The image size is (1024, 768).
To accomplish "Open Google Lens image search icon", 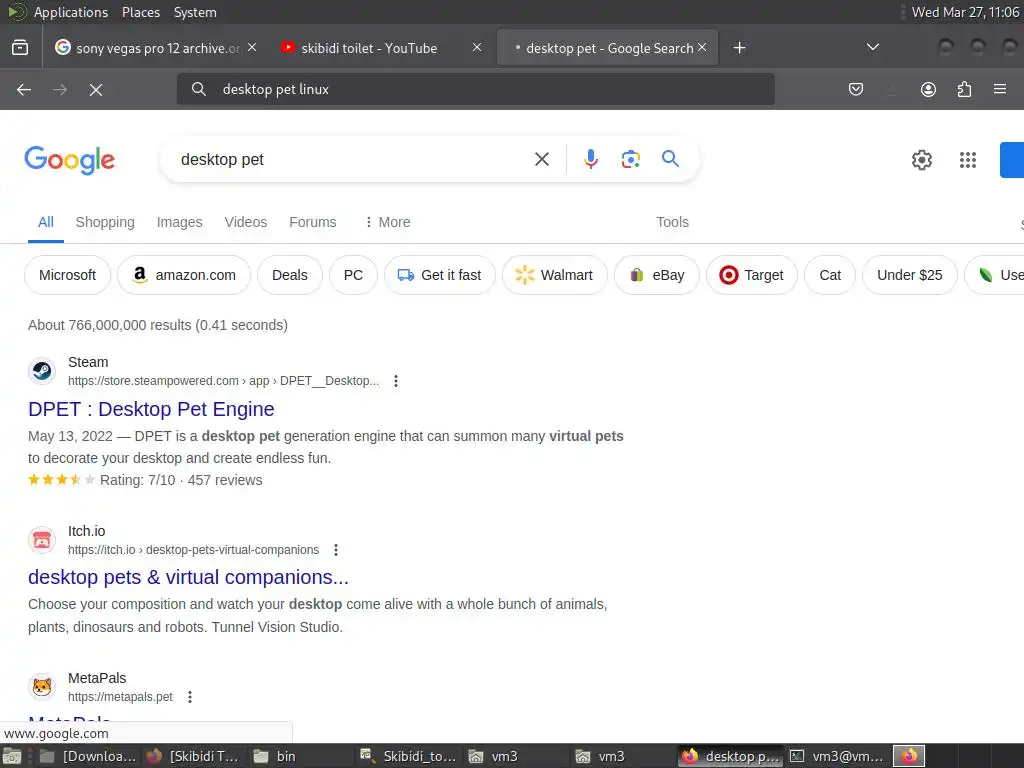I will pyautogui.click(x=630, y=159).
